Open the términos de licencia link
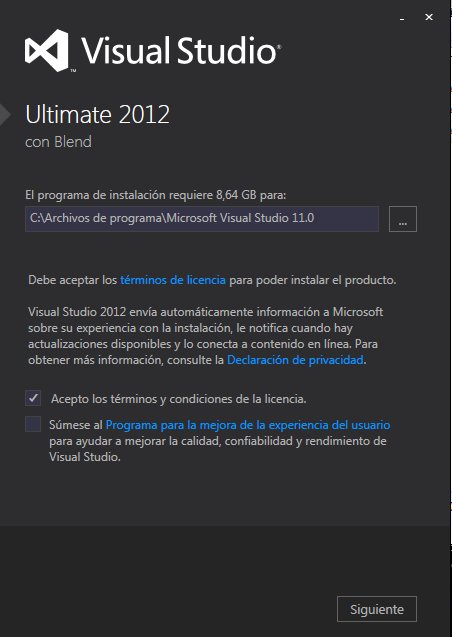The height and width of the screenshot is (637, 452). [173, 280]
